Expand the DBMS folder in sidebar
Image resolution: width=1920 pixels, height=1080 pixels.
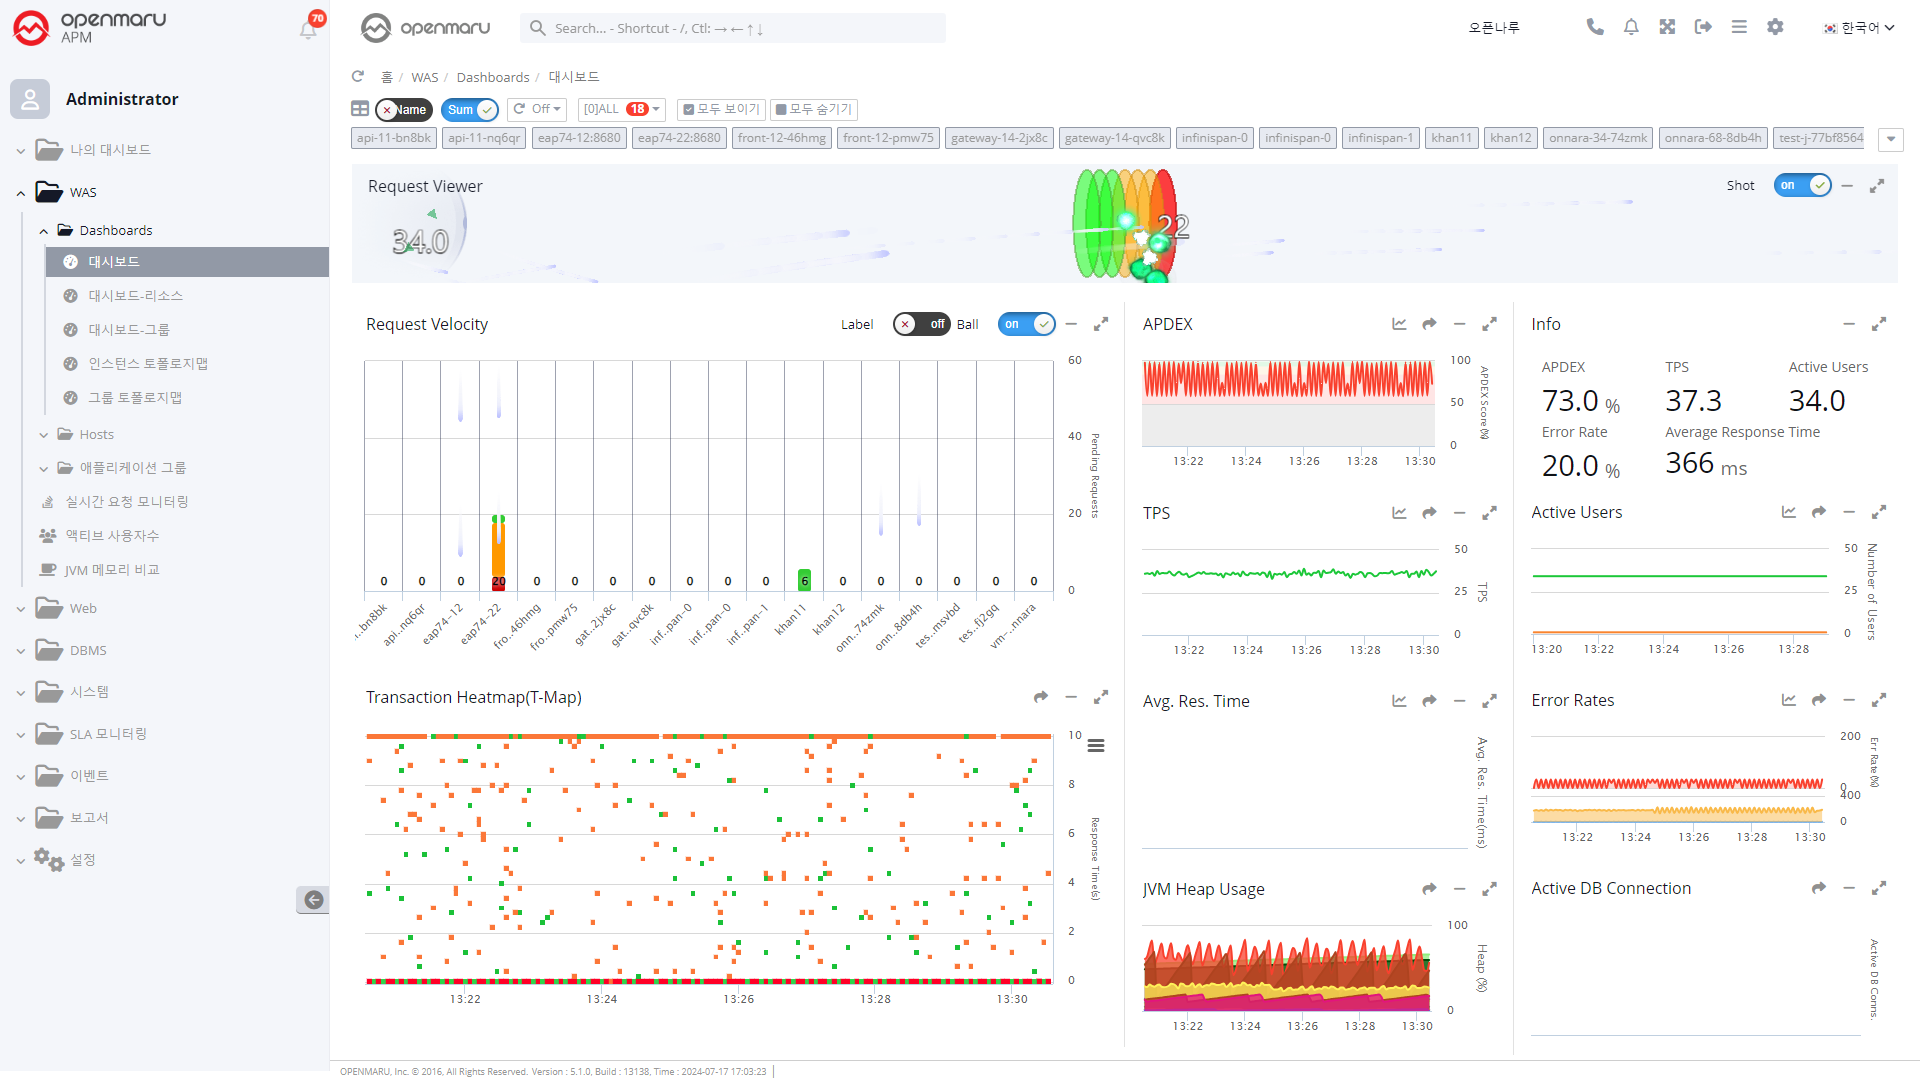(88, 651)
